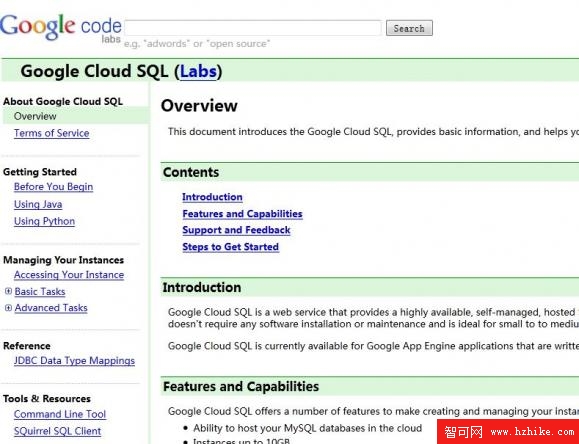Jump to Introduction in Contents
The height and width of the screenshot is (444, 579).
pyautogui.click(x=212, y=197)
